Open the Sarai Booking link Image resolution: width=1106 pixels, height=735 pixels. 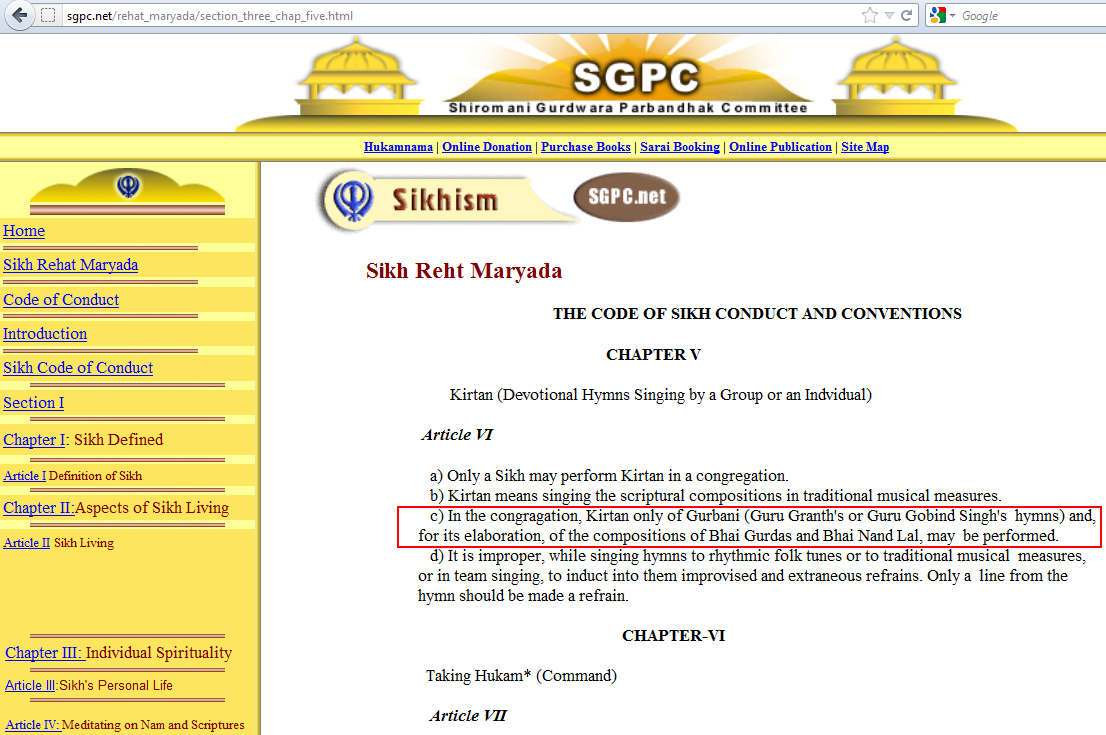tap(680, 147)
